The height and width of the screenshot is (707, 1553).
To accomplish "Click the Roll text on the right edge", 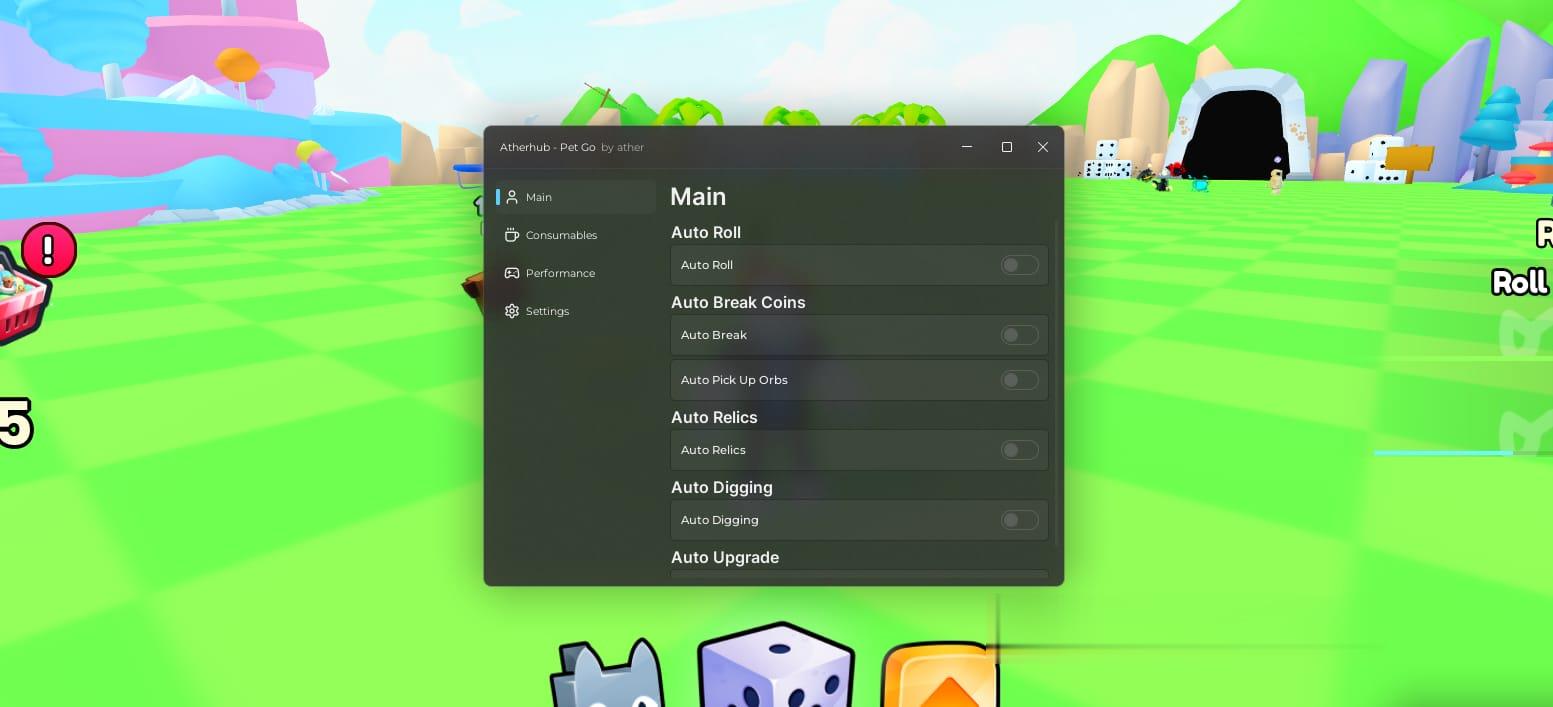I will 1520,282.
